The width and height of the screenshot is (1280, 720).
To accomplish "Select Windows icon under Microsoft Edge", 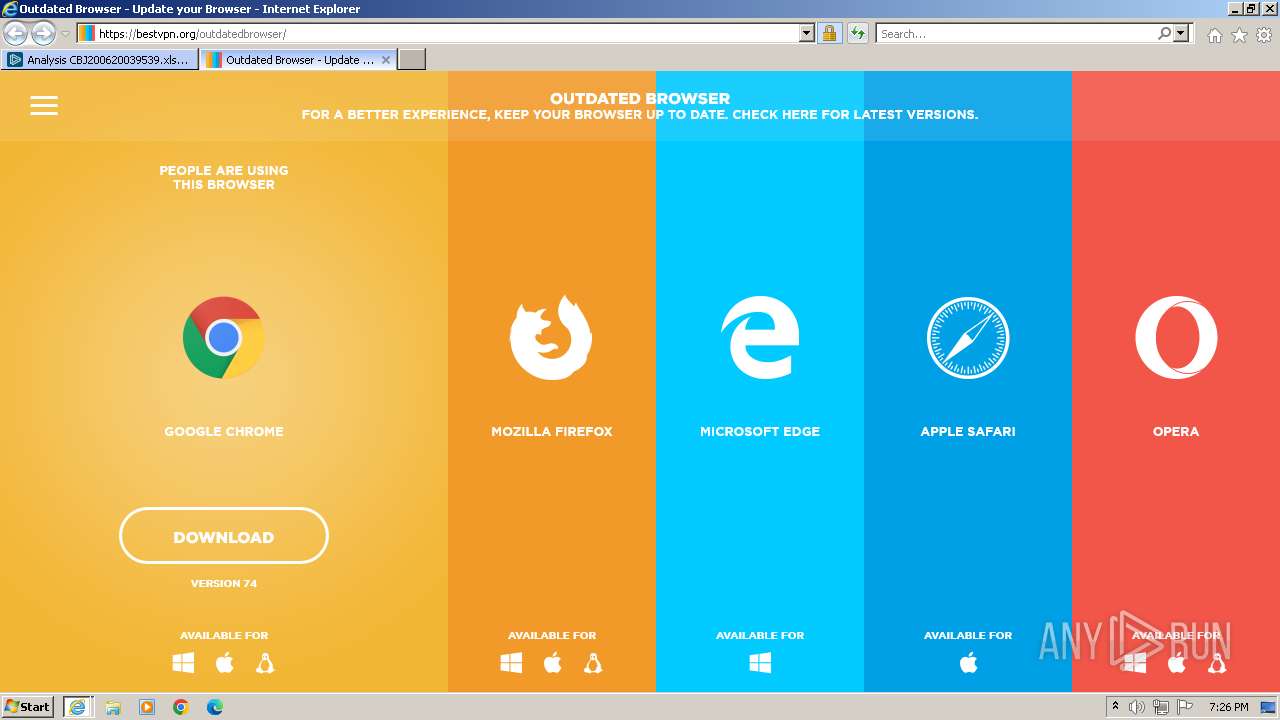I will [x=760, y=663].
